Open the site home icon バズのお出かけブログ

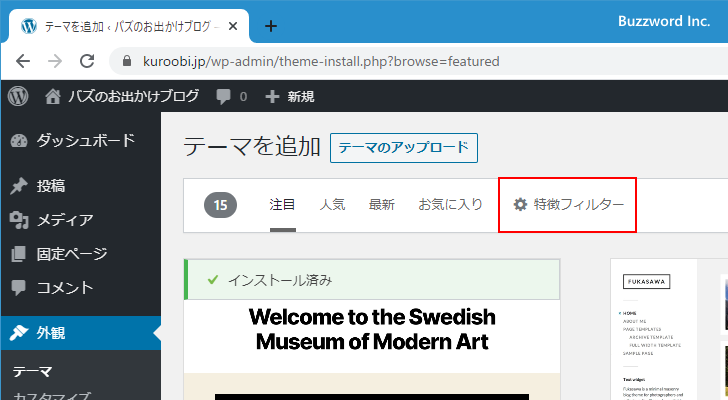(53, 97)
